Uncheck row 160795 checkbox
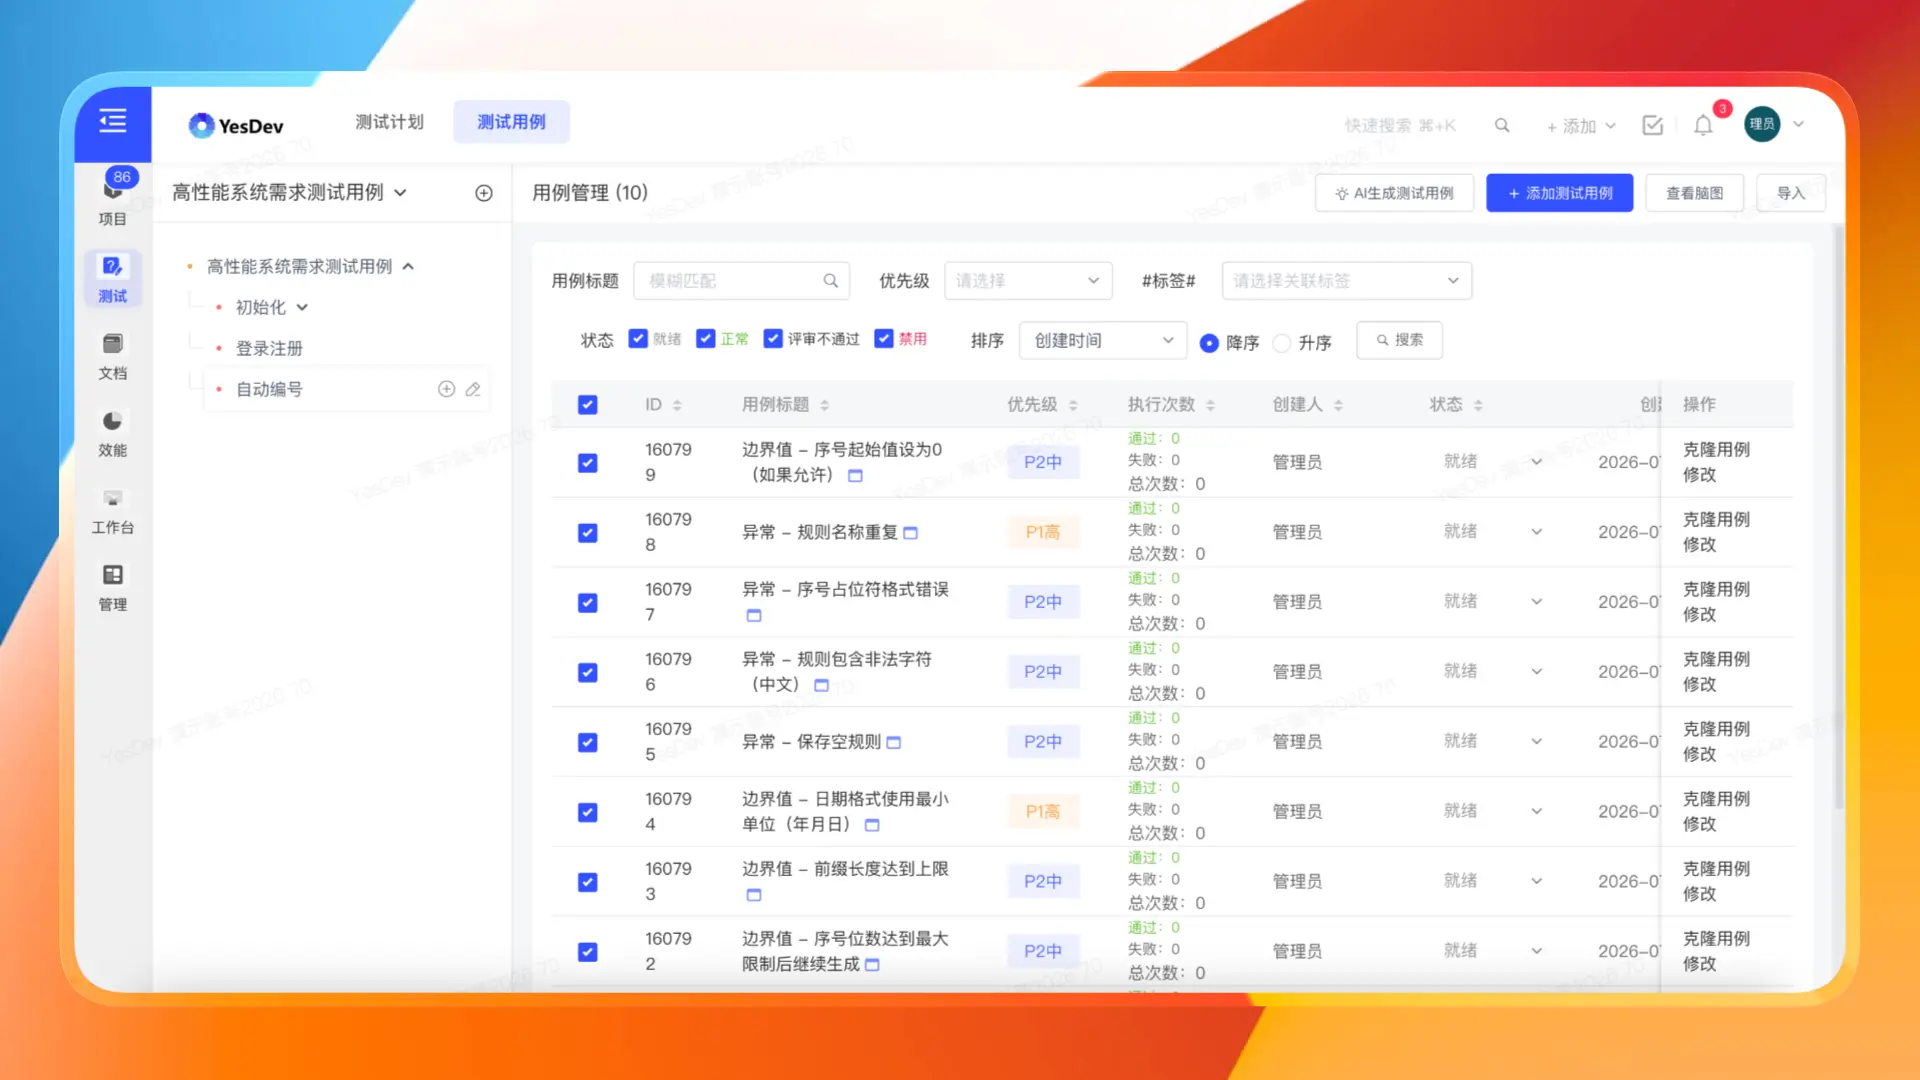The image size is (1920, 1080). [588, 742]
